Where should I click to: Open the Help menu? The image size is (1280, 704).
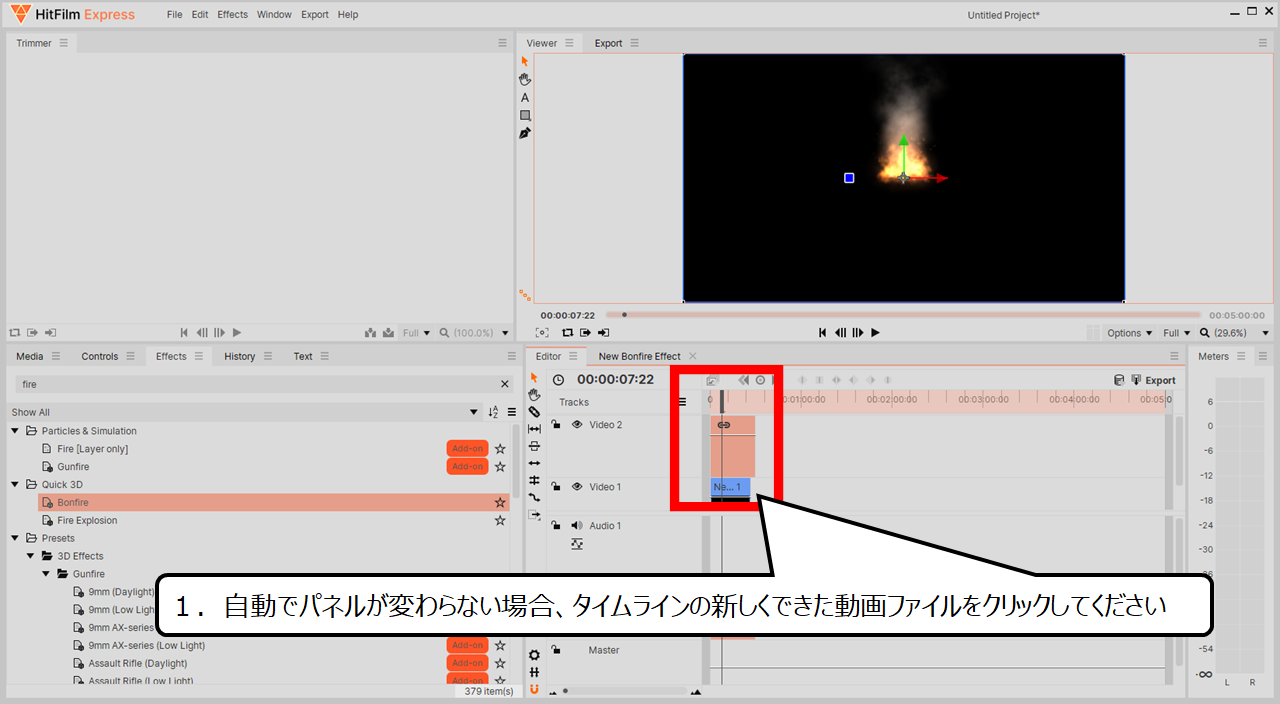[348, 15]
